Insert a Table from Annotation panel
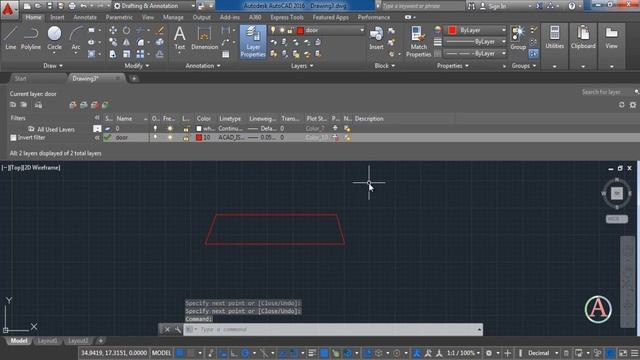Viewport: 640px width, 360px height. click(x=226, y=54)
